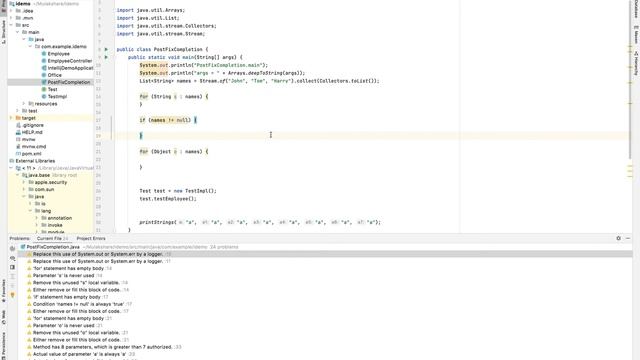Open the Structure tool window stripe

(4, 32)
